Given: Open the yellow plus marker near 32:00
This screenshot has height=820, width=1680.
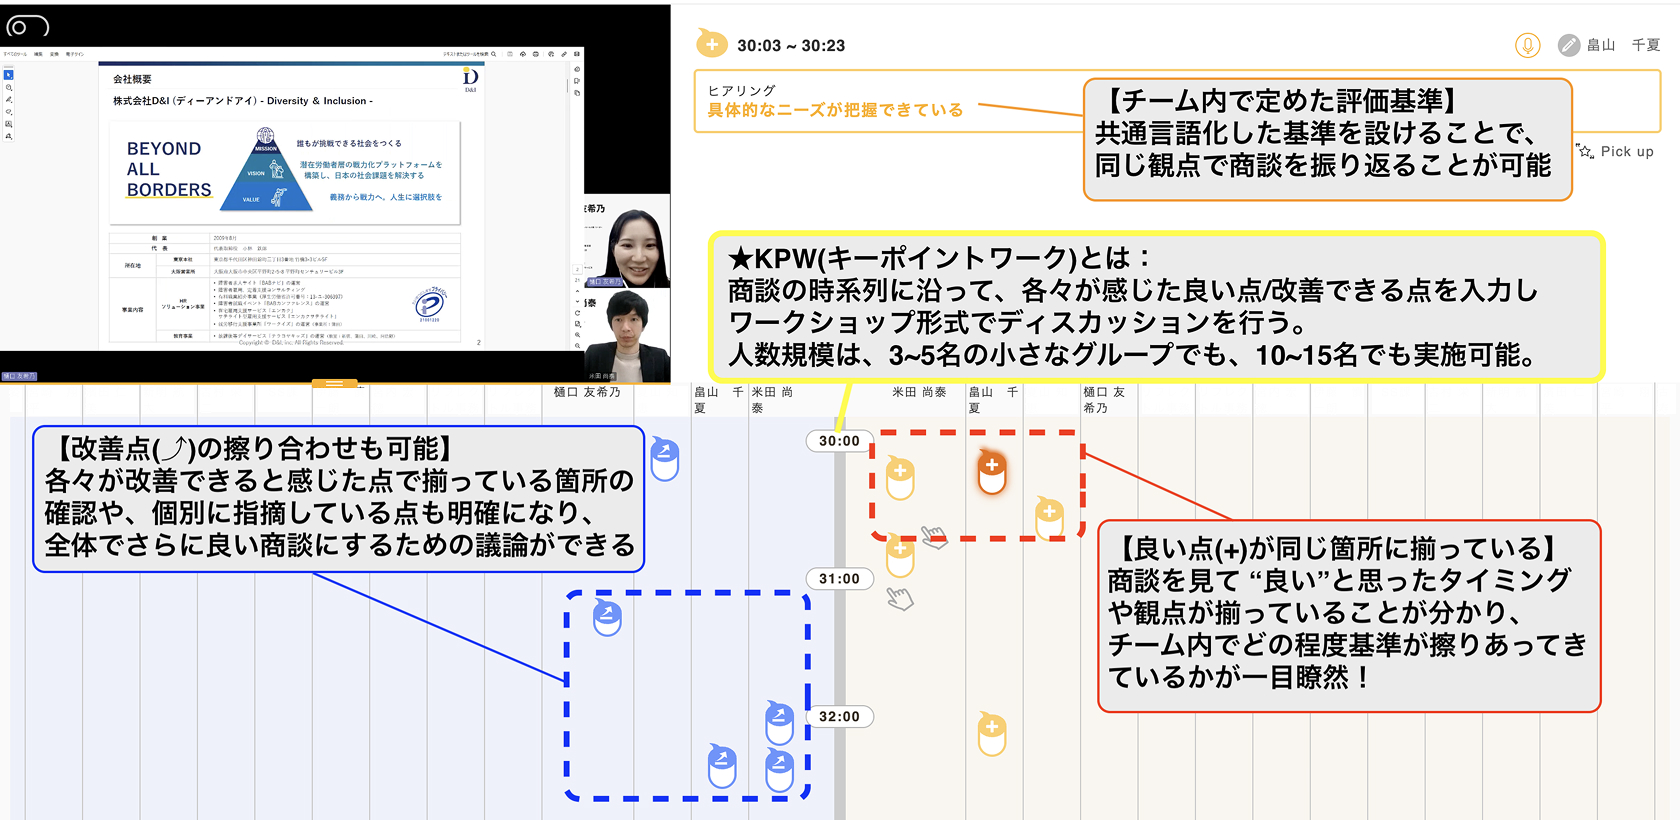Looking at the screenshot, I should click(991, 733).
